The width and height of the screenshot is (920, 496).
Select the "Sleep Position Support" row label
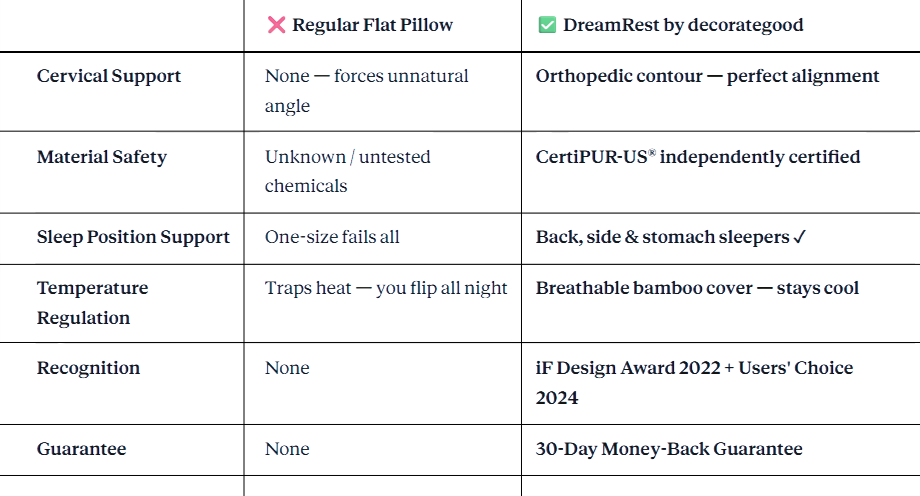133,237
